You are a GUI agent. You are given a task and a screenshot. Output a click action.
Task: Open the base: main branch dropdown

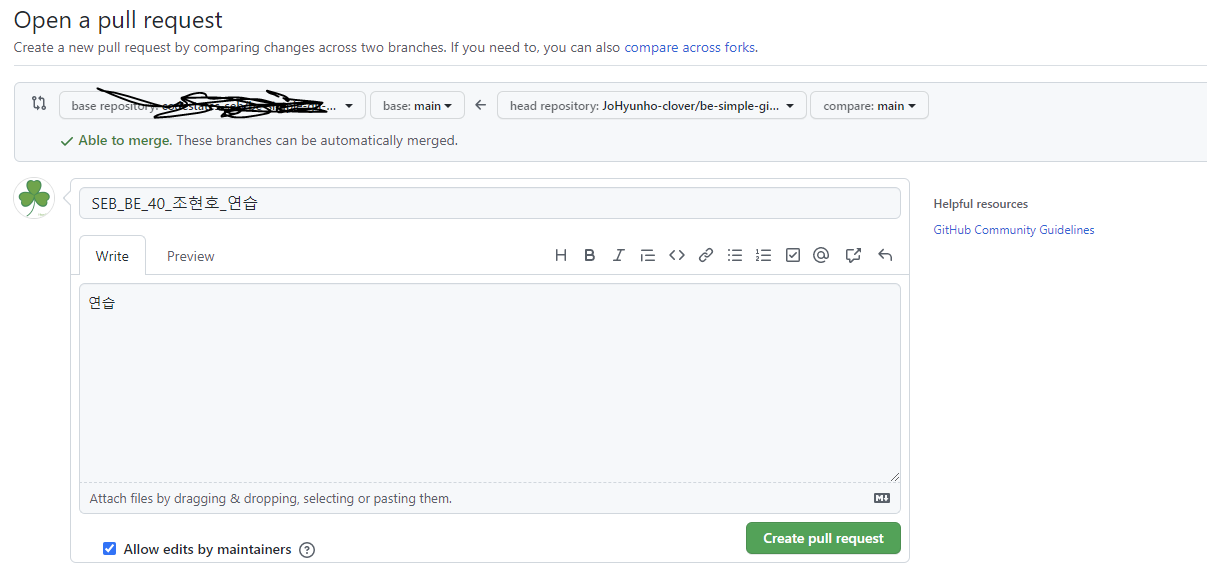pos(417,105)
